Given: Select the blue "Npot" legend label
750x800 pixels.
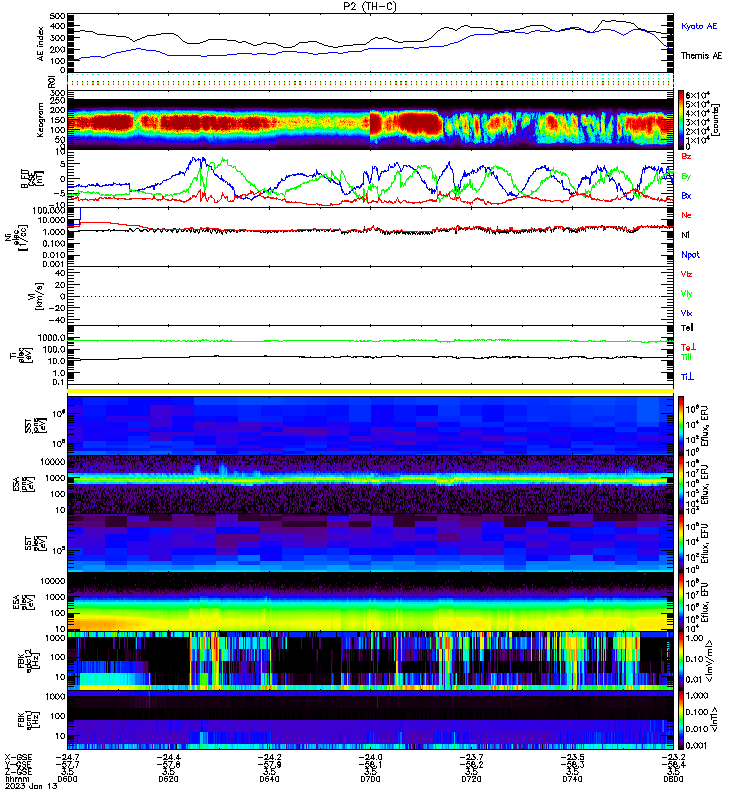Looking at the screenshot, I should coord(690,255).
